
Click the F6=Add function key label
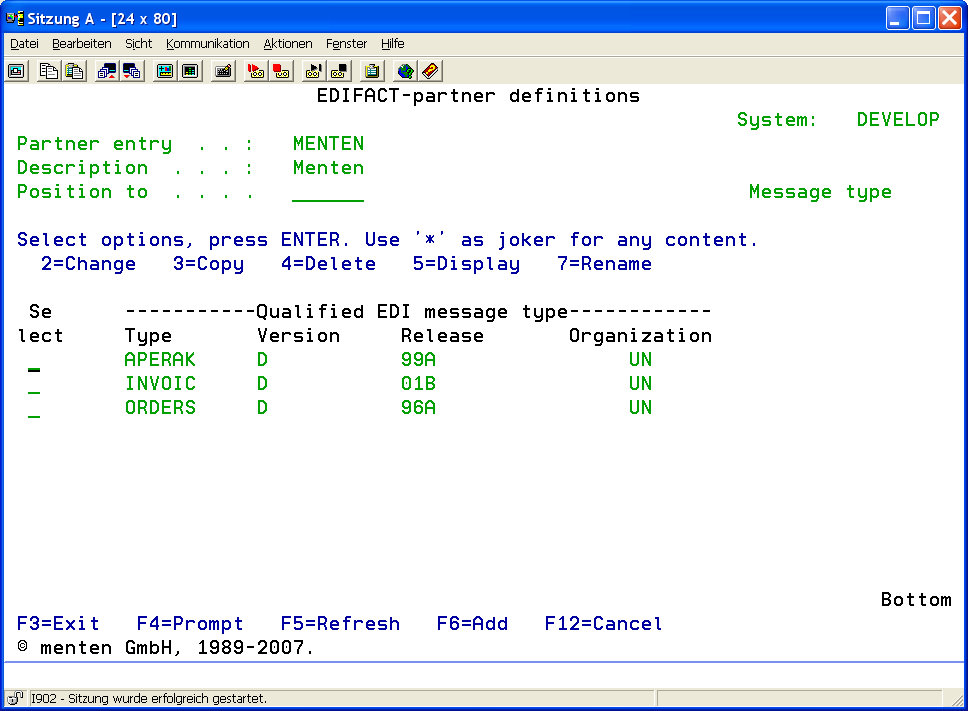click(x=472, y=624)
